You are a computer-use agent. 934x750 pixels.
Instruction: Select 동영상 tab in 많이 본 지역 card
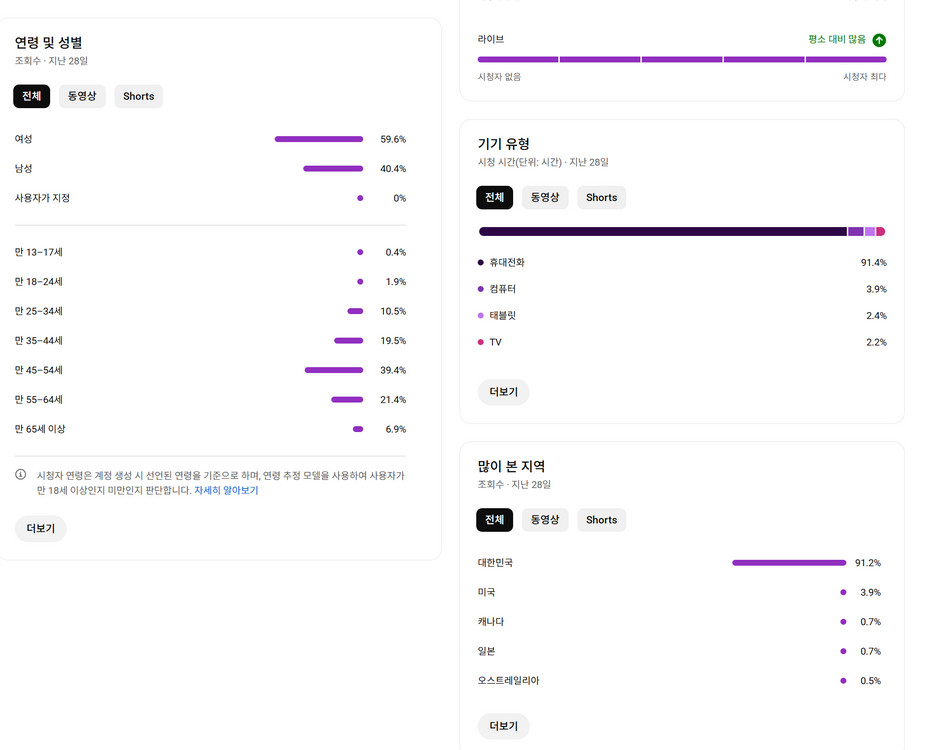[545, 519]
